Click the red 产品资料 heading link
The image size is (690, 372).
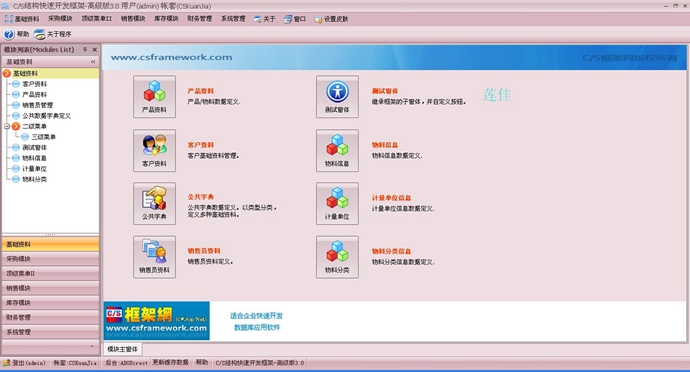[201, 91]
